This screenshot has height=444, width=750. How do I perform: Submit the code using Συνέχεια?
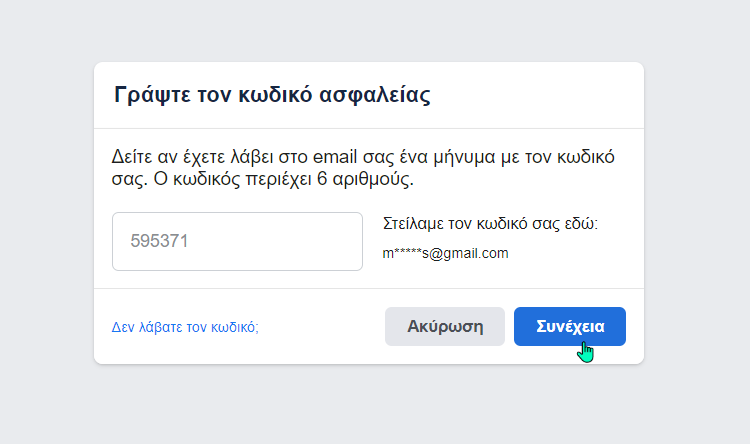point(570,326)
